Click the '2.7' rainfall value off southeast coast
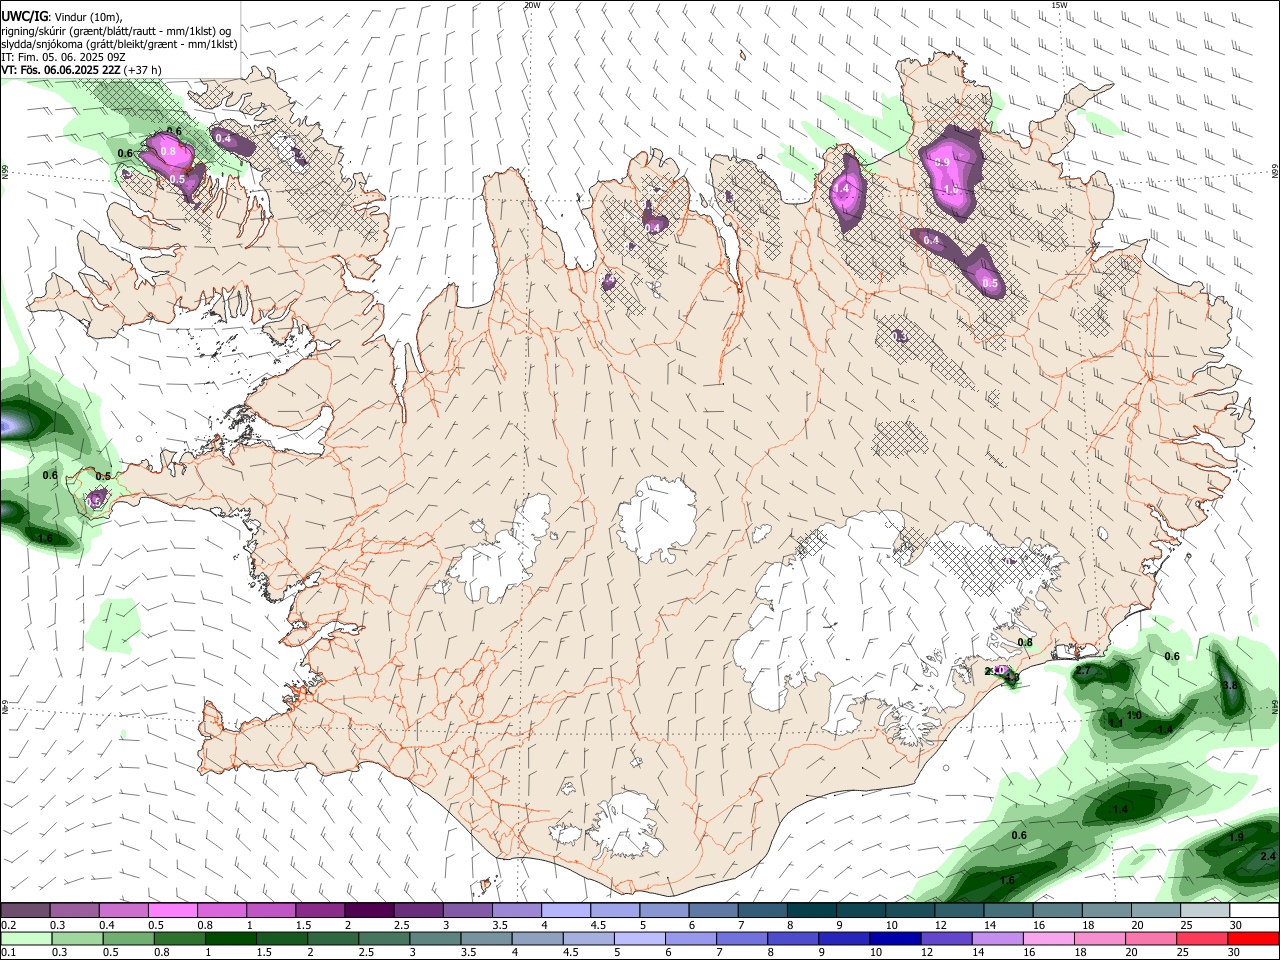Viewport: 1280px width, 960px height. pos(1082,672)
